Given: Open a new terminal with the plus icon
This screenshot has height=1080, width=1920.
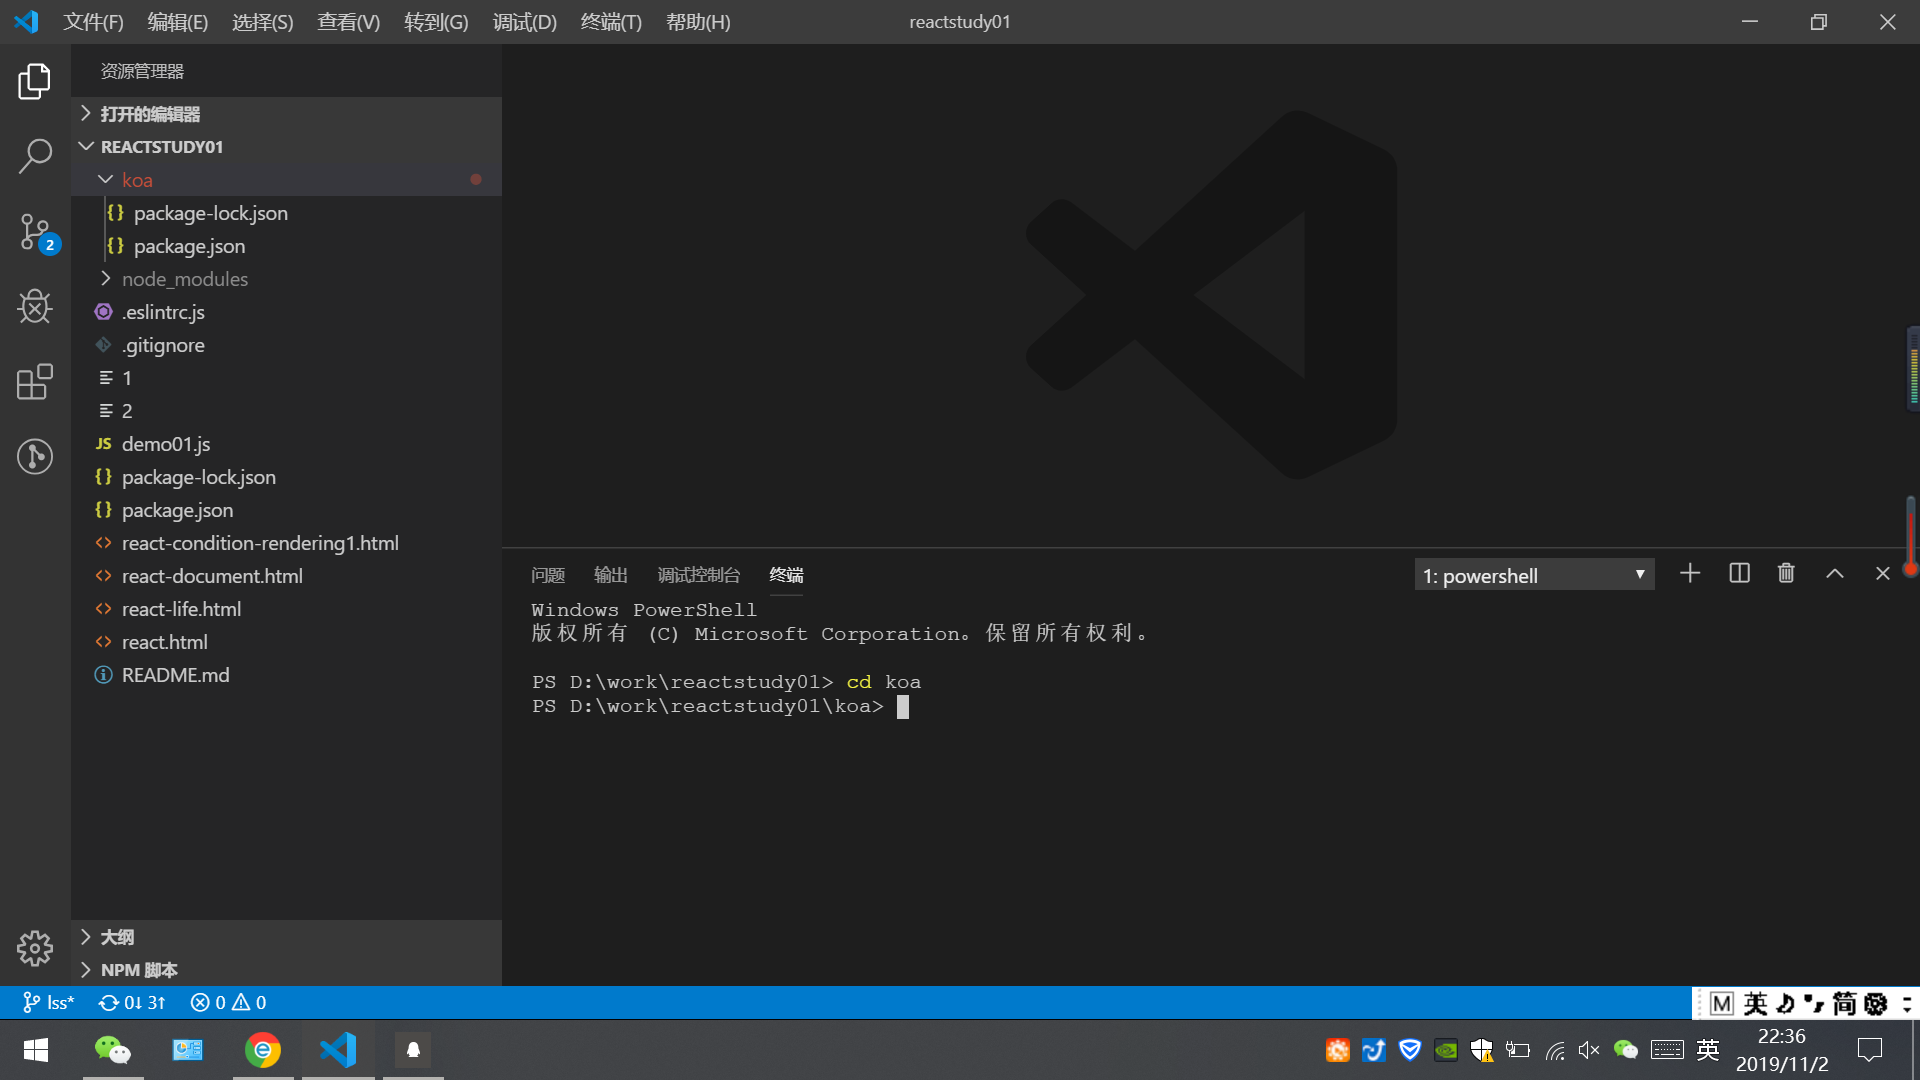Looking at the screenshot, I should 1690,573.
